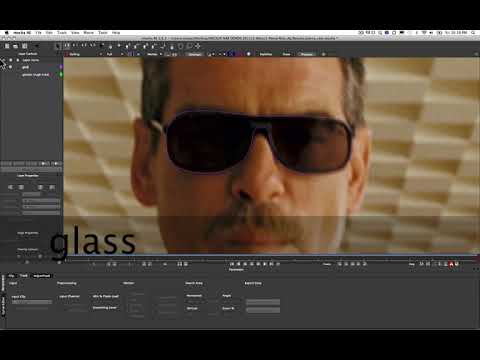Click the lower Export Data button
The height and width of the screenshot is (360, 480).
tap(263, 310)
